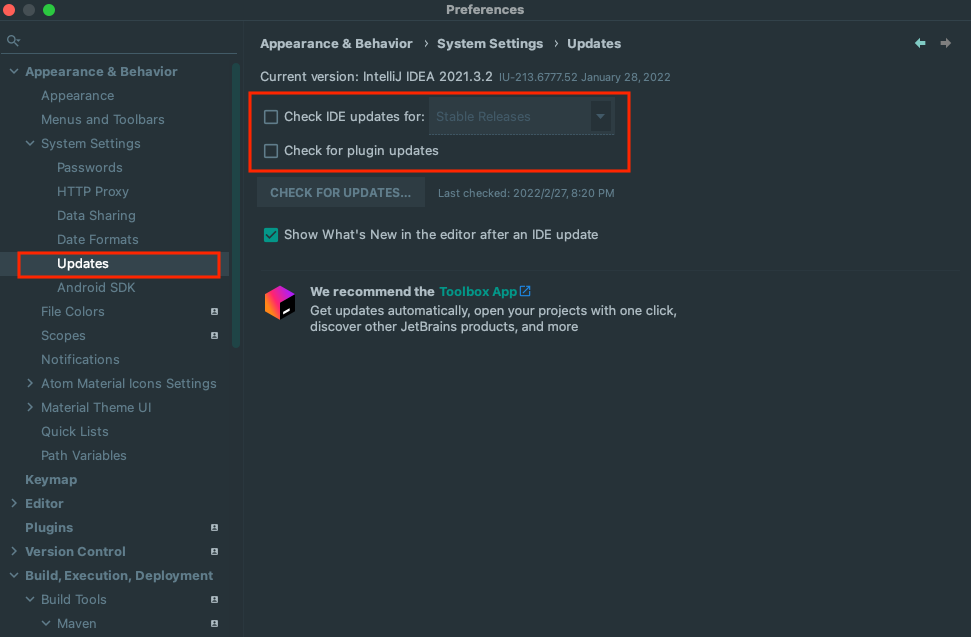The height and width of the screenshot is (637, 971).
Task: Click the project-level icon next to Maven
Action: [214, 623]
